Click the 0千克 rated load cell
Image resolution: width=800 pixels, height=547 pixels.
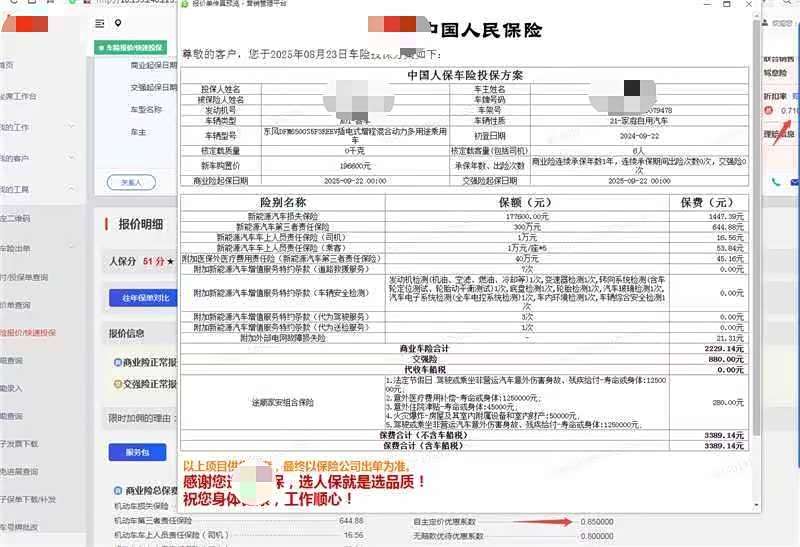(355, 151)
